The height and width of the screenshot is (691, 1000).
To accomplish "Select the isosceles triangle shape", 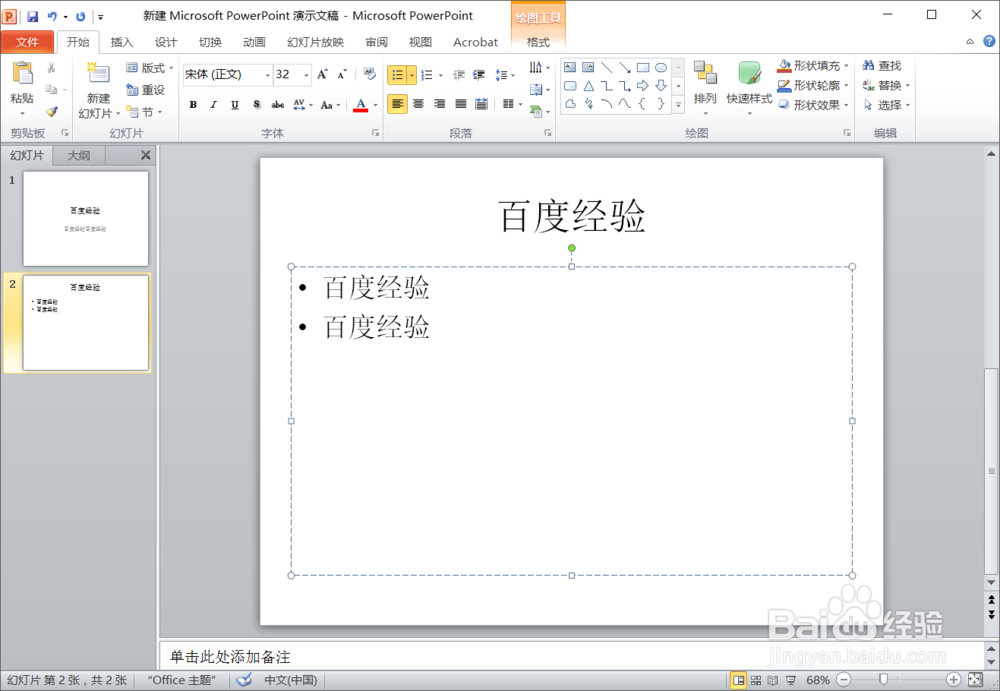I will coord(589,85).
